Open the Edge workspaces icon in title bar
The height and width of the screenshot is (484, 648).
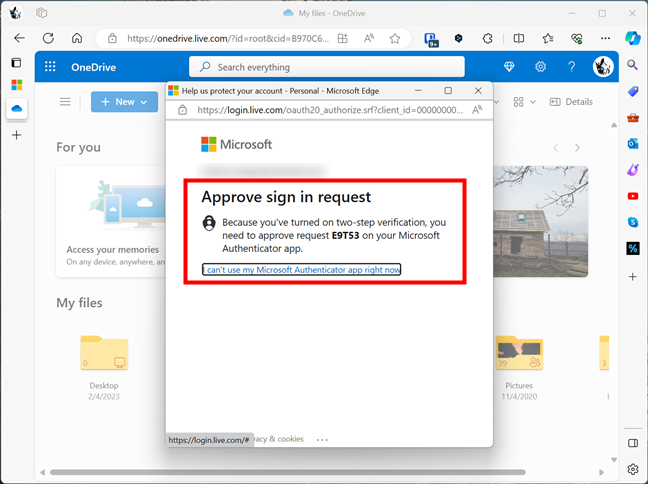pyautogui.click(x=41, y=13)
